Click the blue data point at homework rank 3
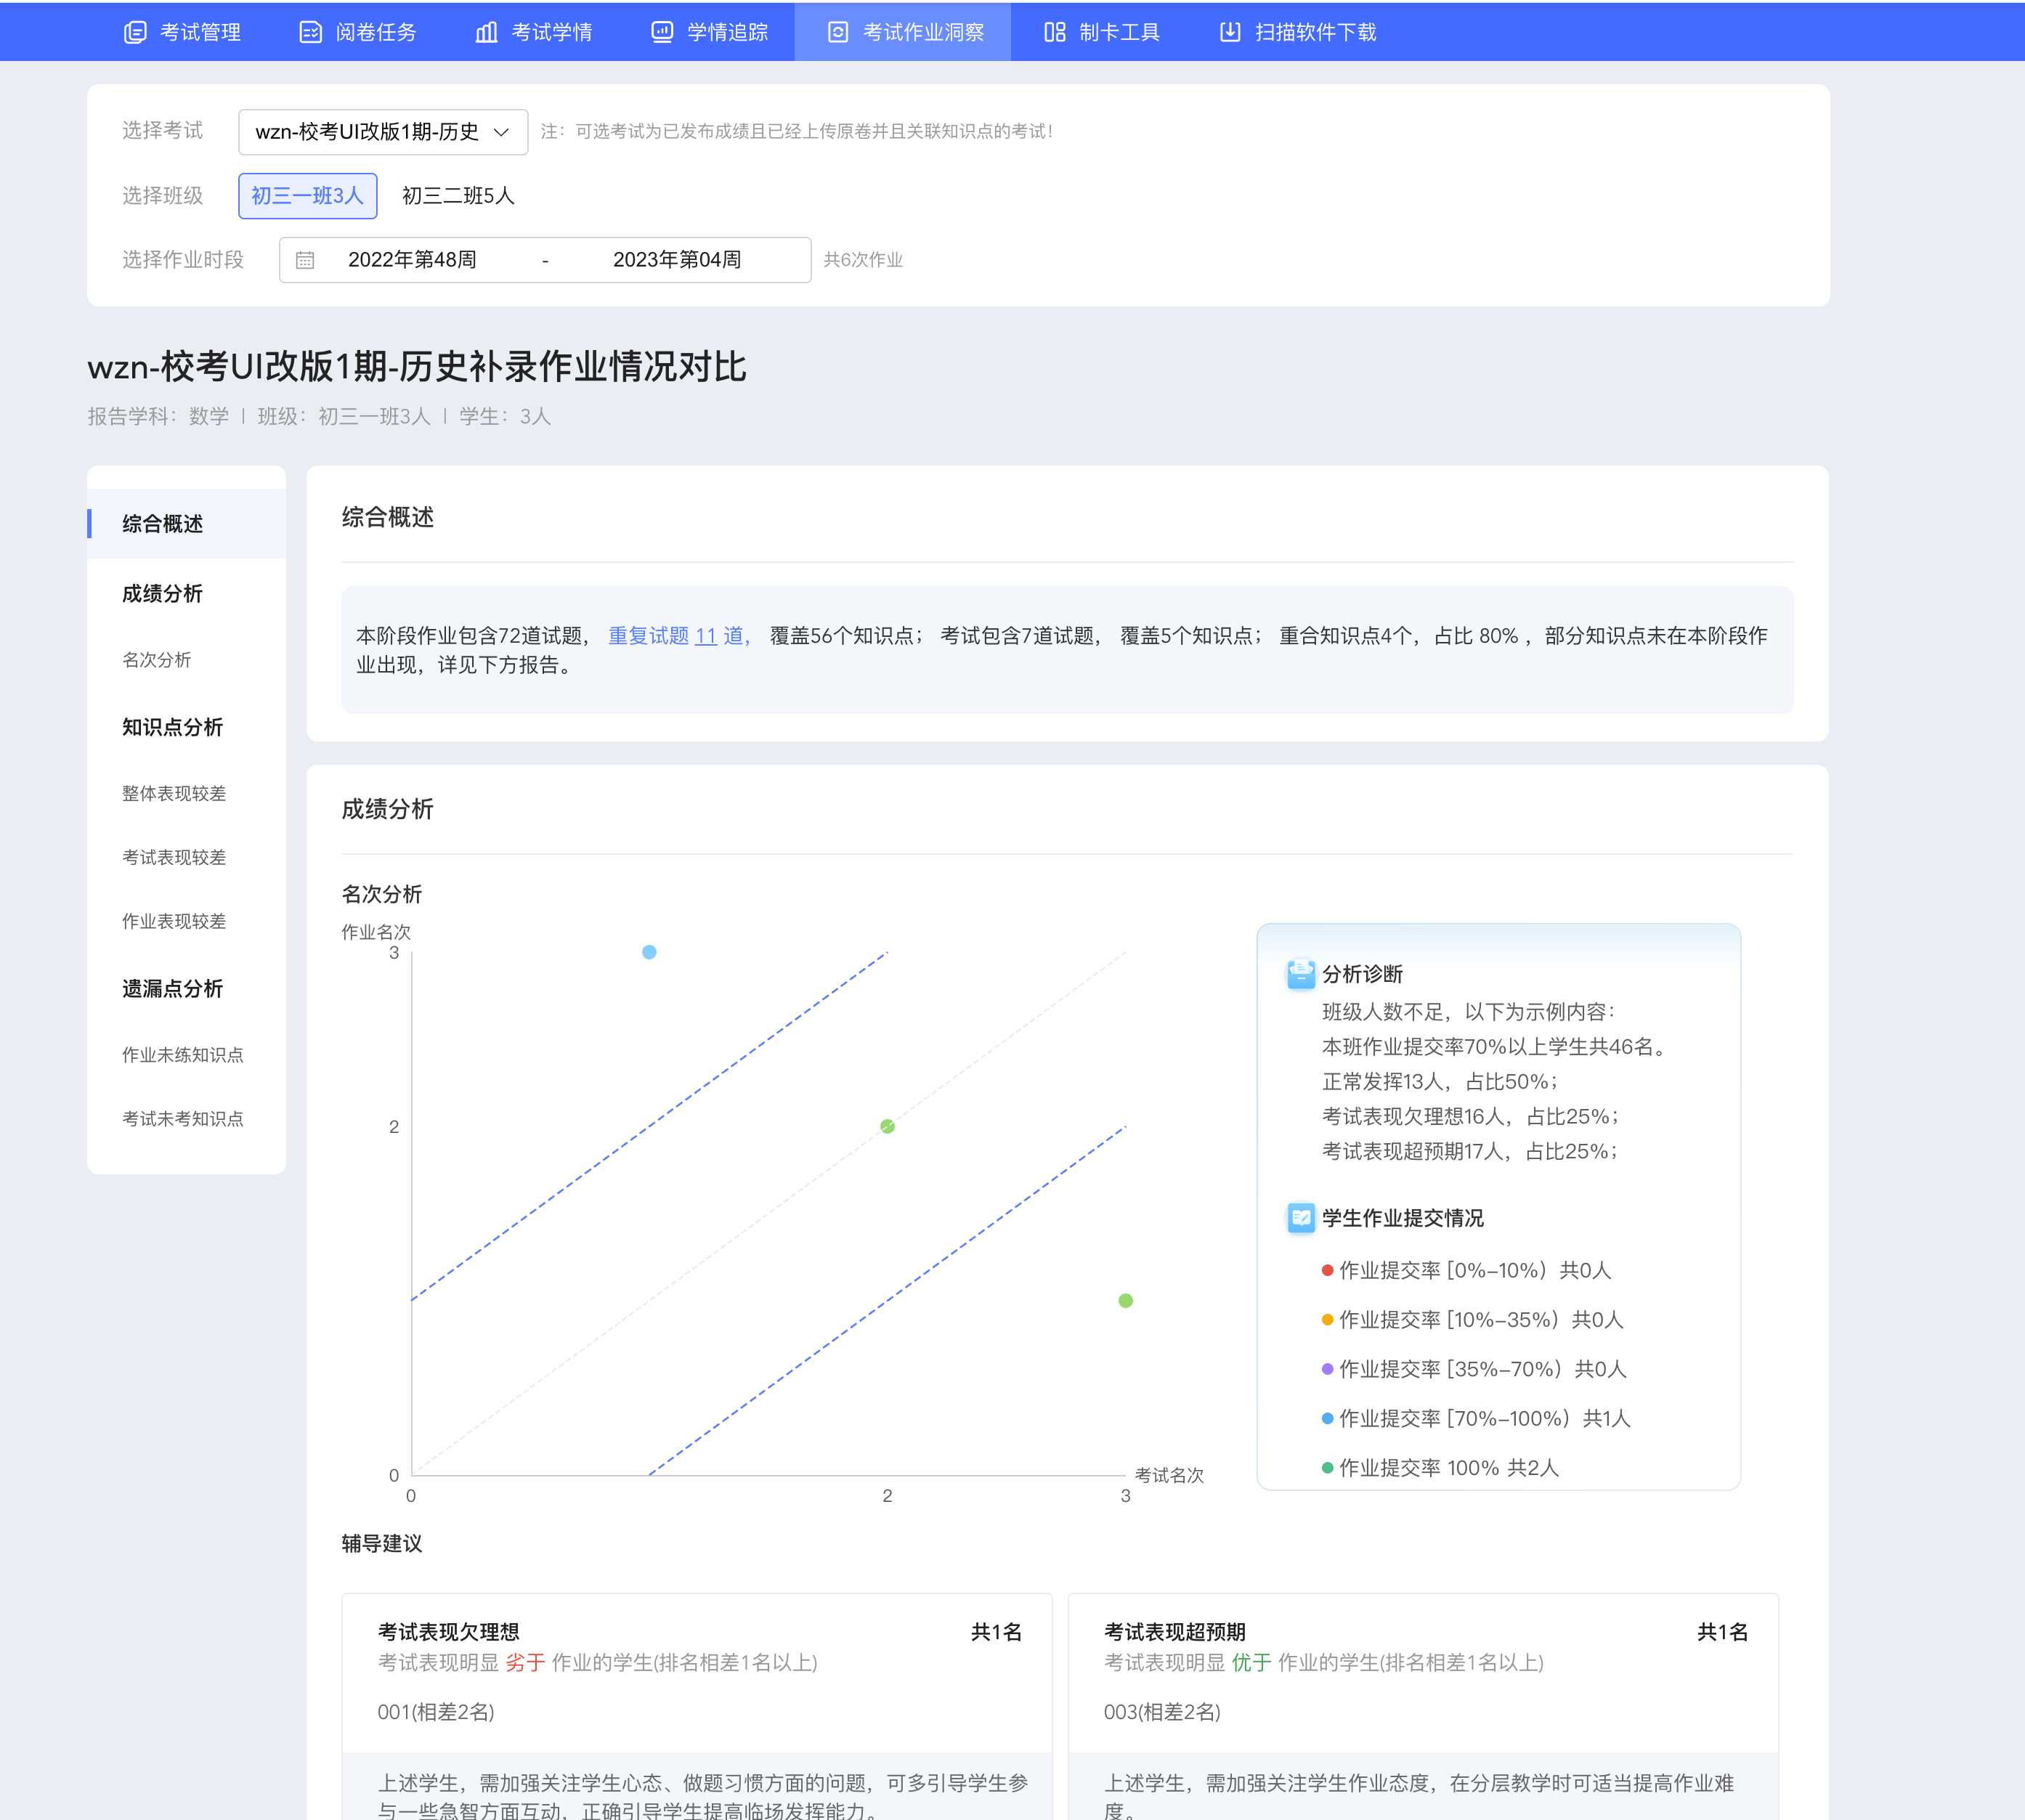2025x1820 pixels. pos(649,952)
